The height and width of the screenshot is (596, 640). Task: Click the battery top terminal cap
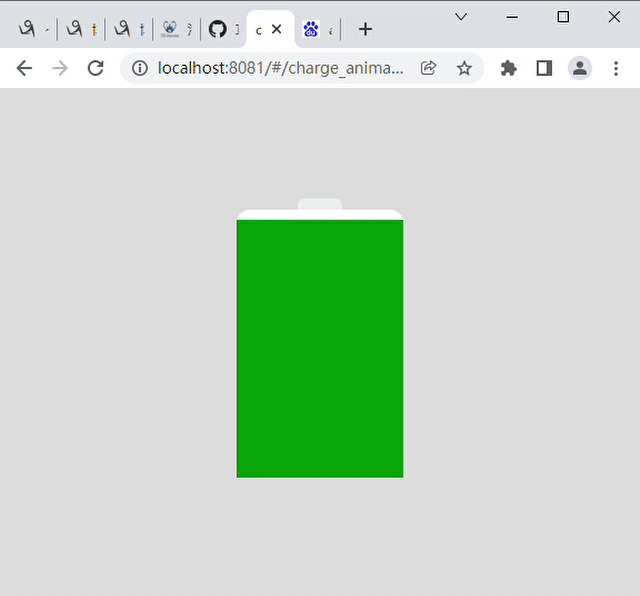coord(320,204)
